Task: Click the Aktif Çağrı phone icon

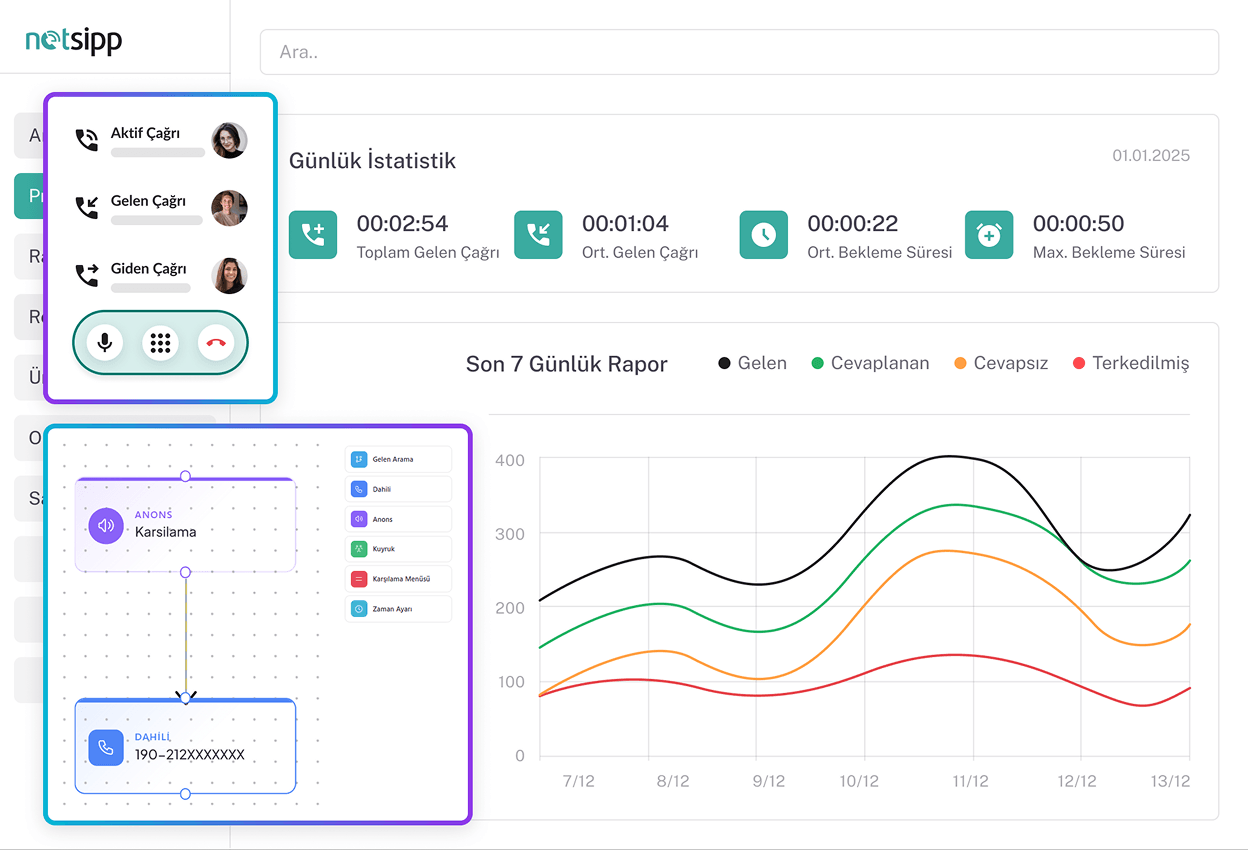Action: (87, 140)
